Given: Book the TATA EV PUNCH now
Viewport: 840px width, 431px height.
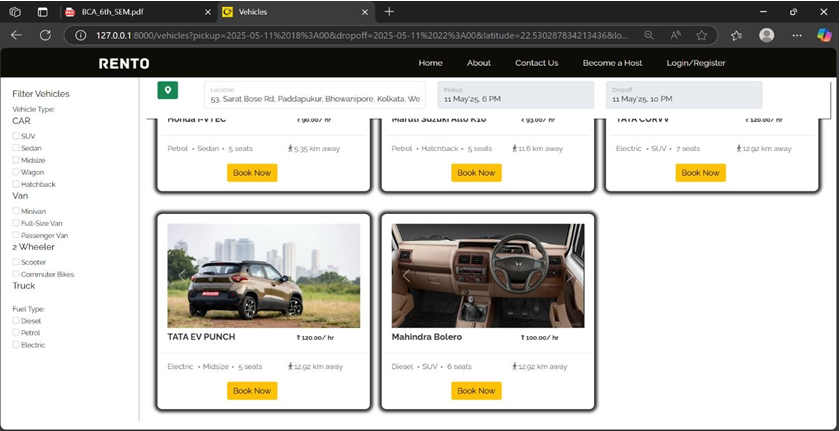Looking at the screenshot, I should 252,391.
